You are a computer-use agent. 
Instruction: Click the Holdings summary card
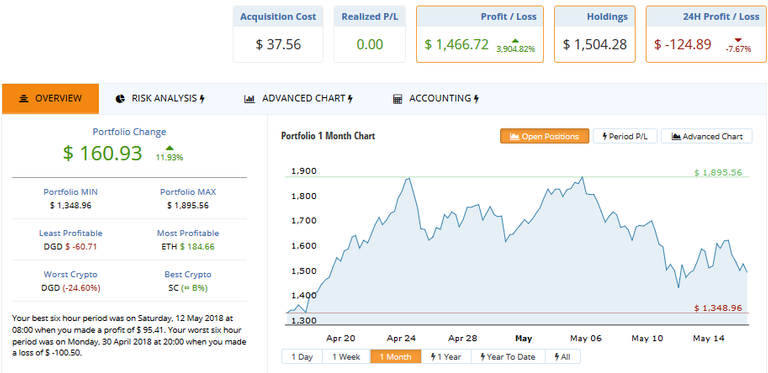point(595,34)
